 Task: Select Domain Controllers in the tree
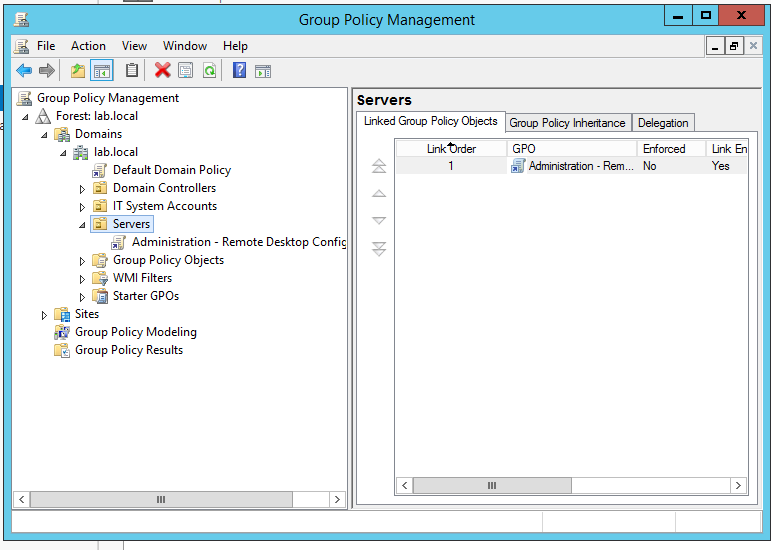coord(164,188)
